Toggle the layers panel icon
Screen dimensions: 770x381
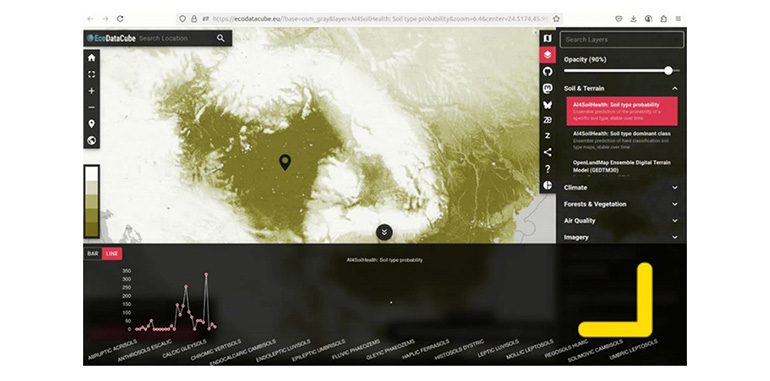click(548, 55)
